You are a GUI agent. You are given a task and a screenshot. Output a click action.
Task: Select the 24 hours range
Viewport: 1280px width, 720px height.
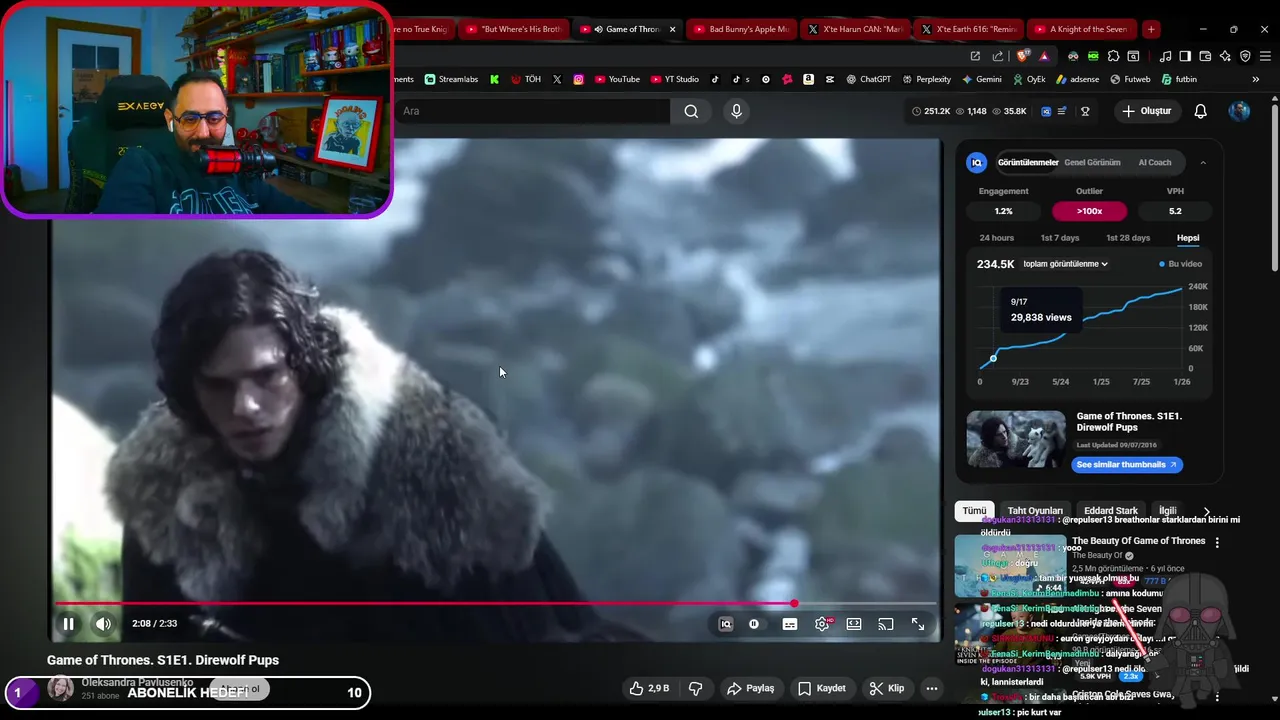(996, 238)
